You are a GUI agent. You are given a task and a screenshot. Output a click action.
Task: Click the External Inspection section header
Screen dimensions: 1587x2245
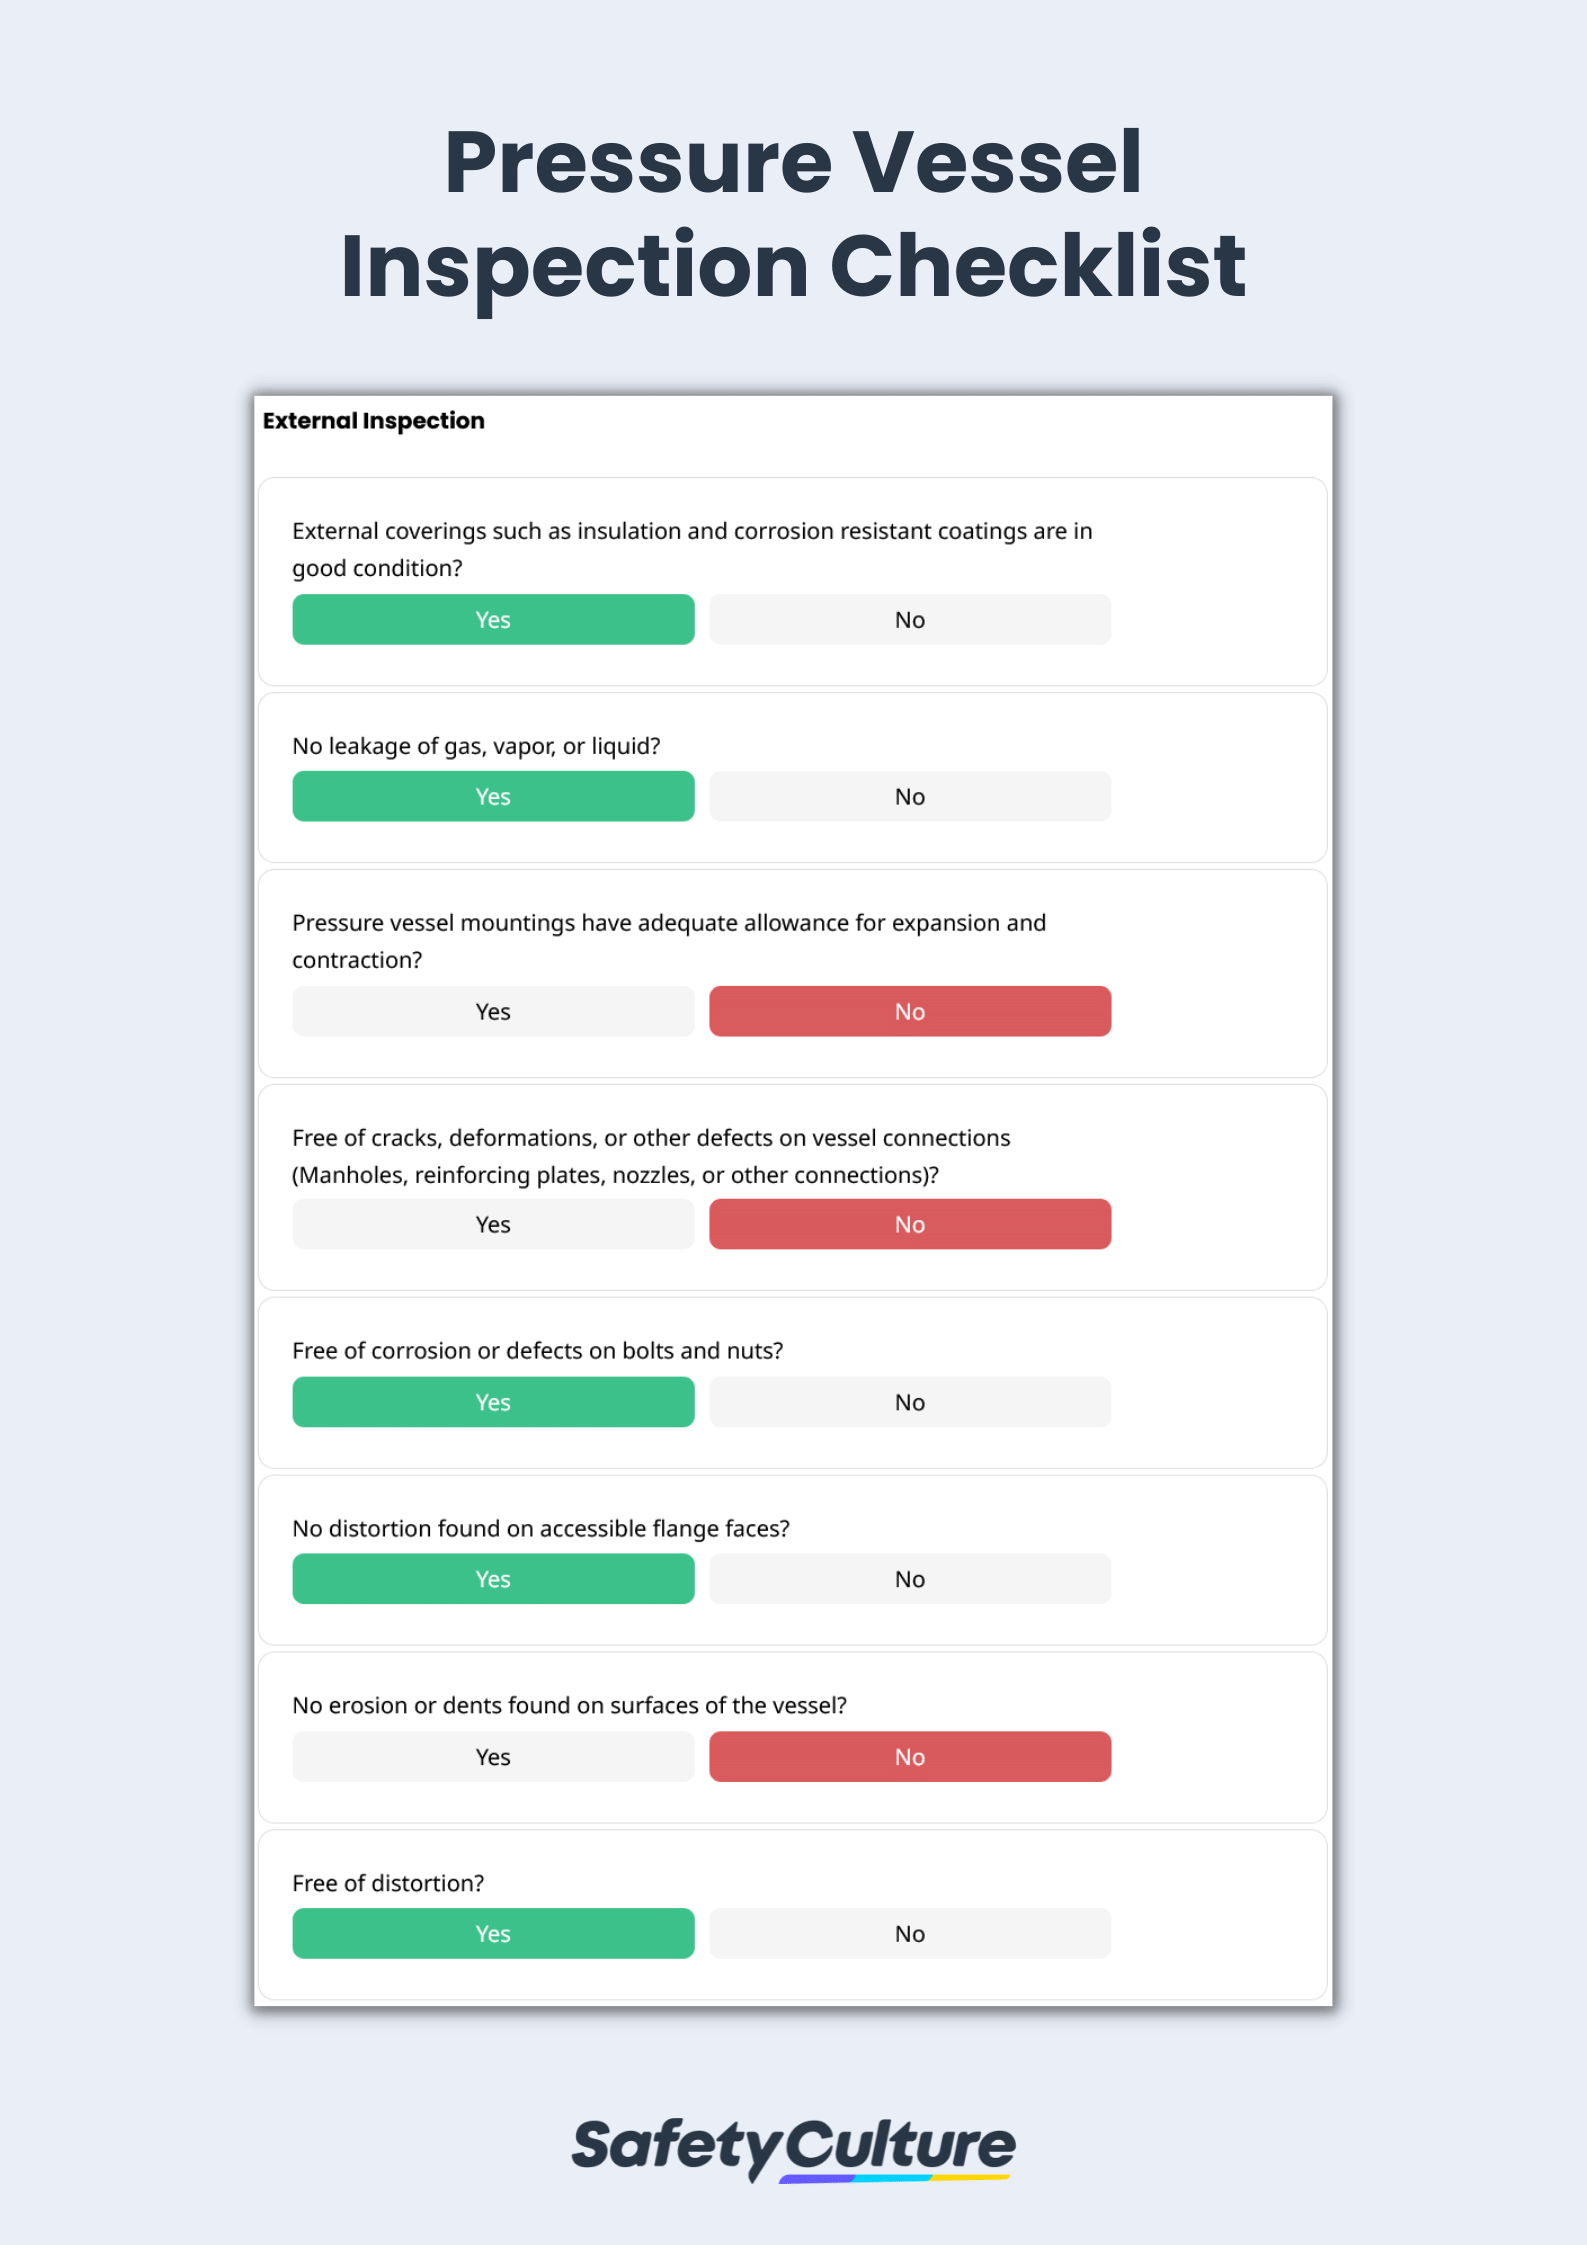tap(373, 421)
